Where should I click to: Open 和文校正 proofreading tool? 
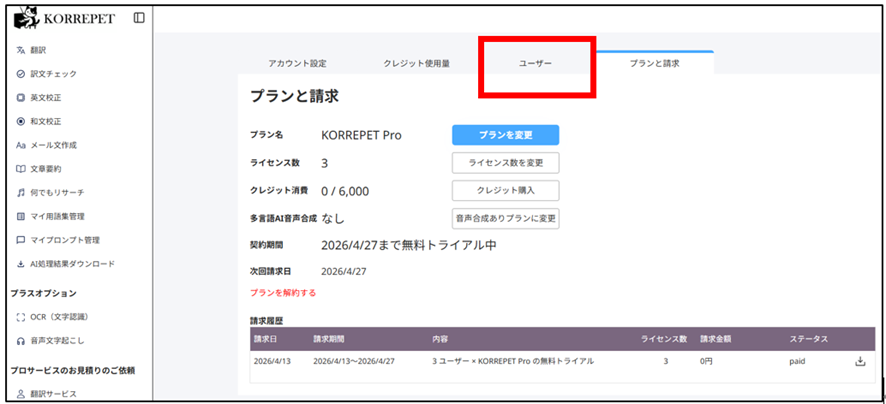pyautogui.click(x=45, y=121)
